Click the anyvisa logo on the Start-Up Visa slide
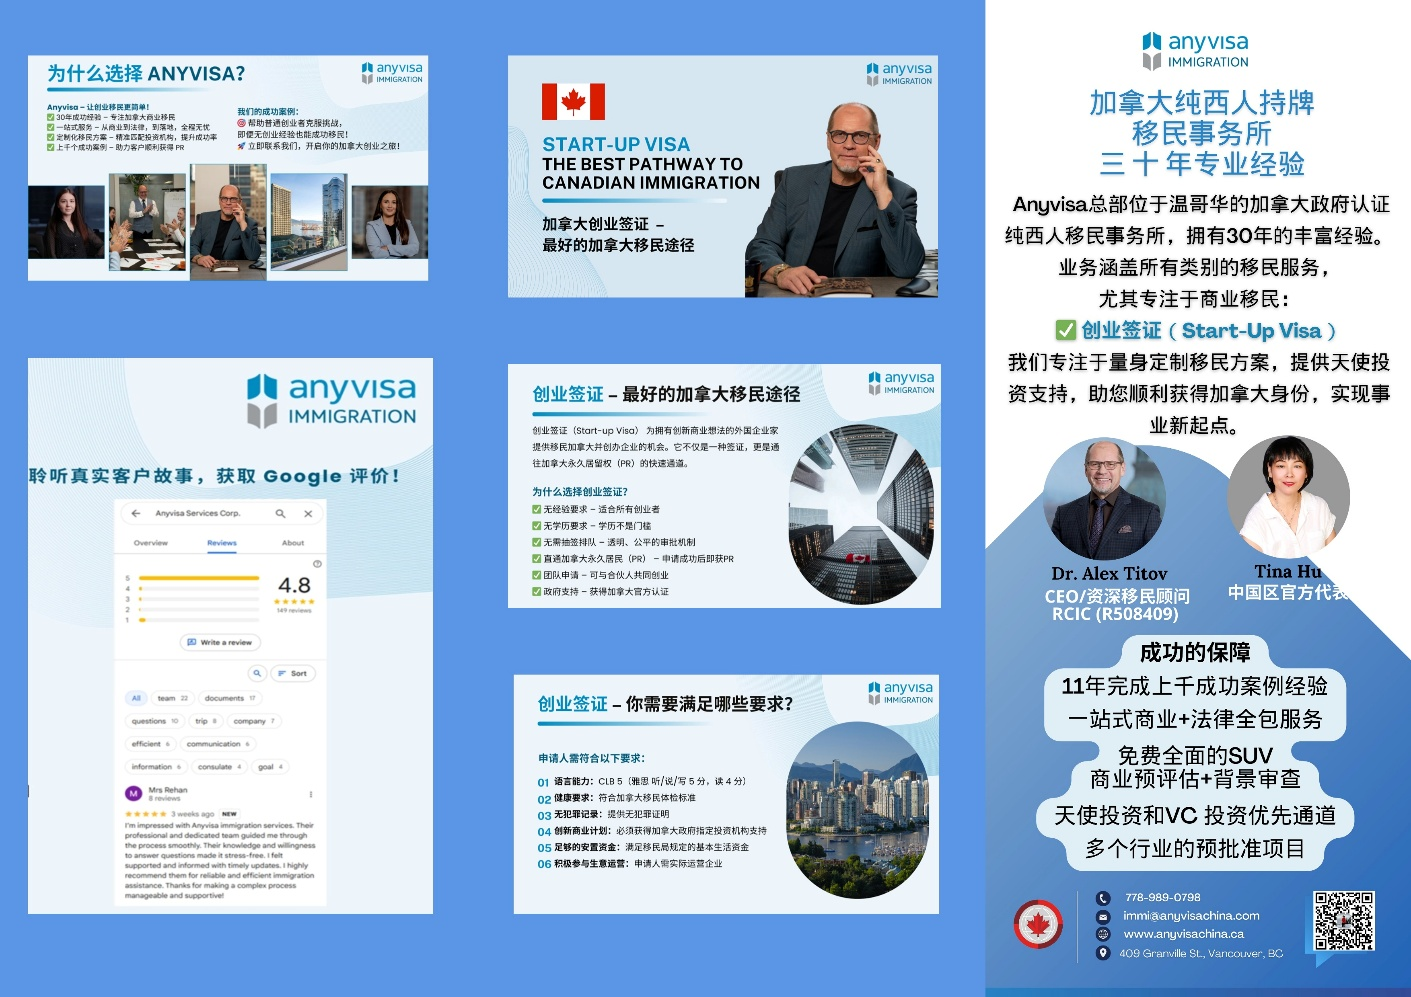The width and height of the screenshot is (1411, 997). tap(900, 74)
